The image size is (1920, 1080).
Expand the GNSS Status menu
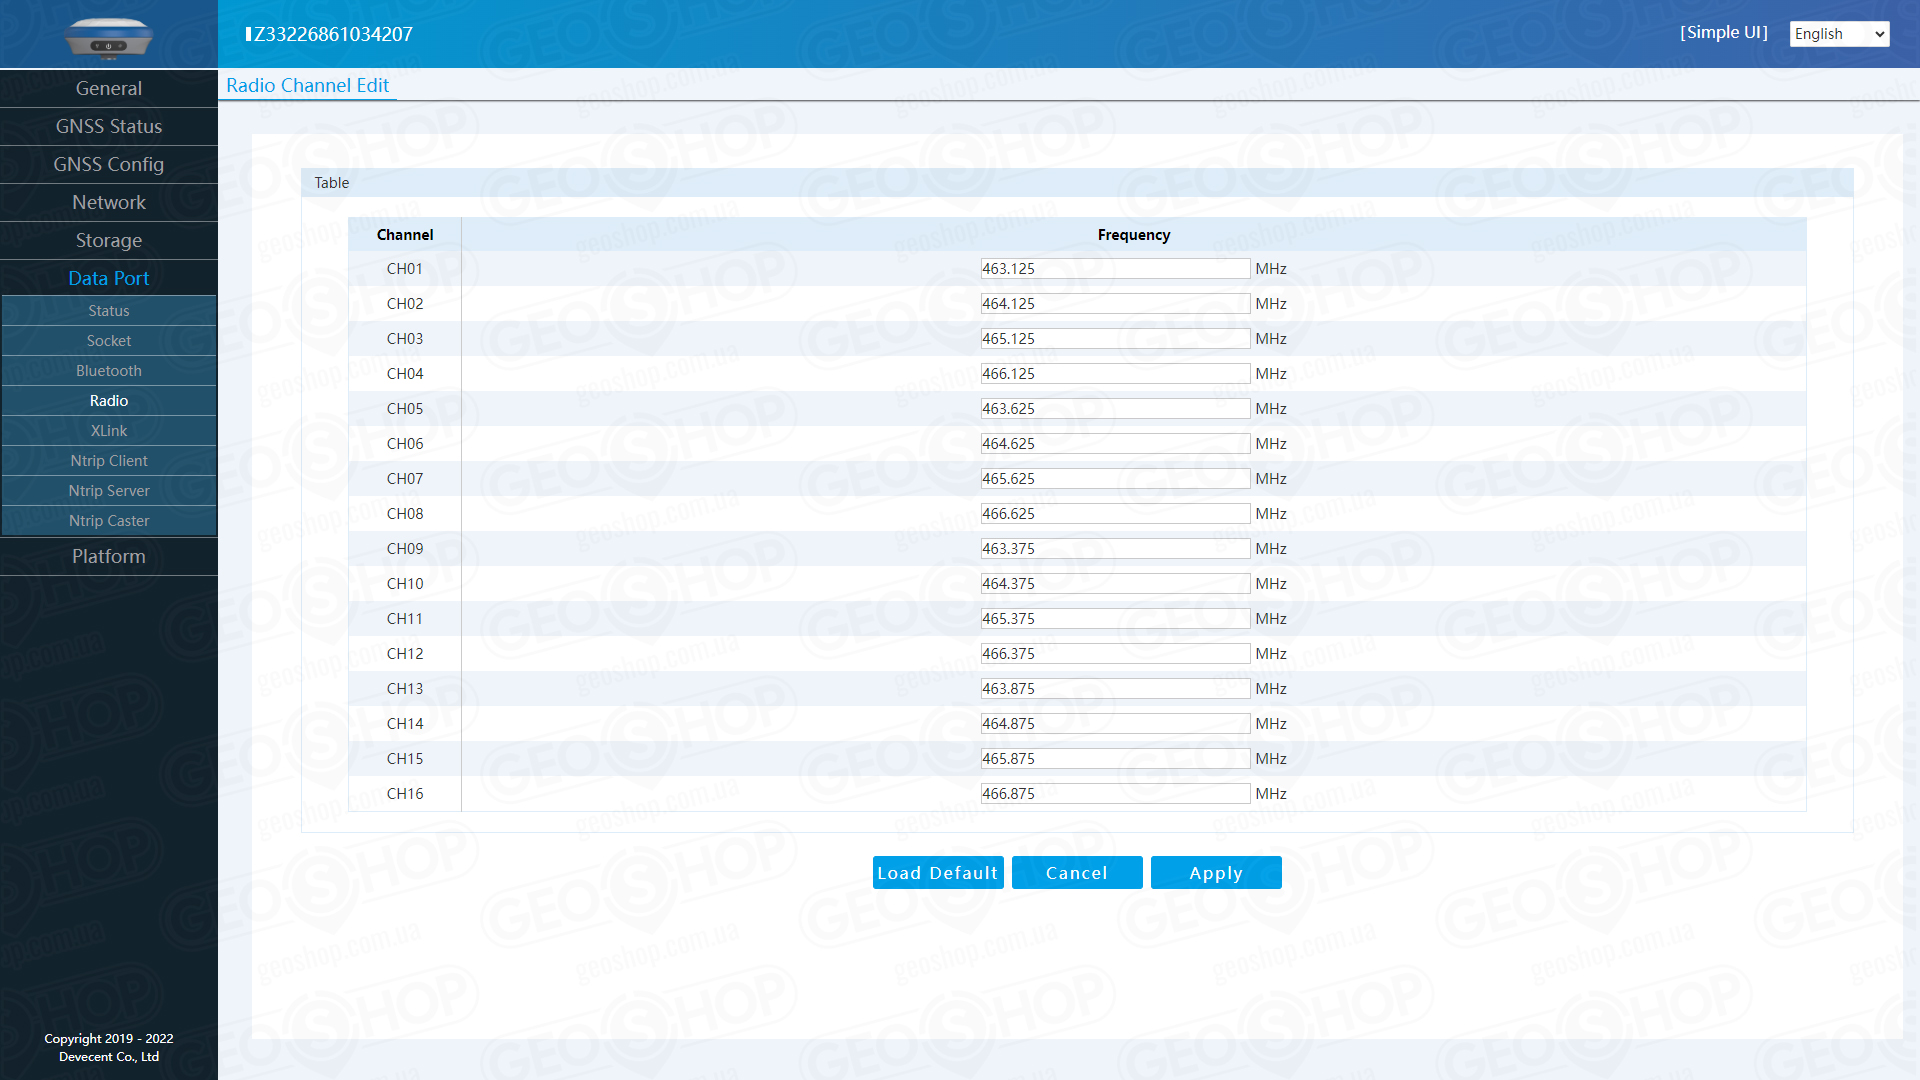(x=108, y=127)
